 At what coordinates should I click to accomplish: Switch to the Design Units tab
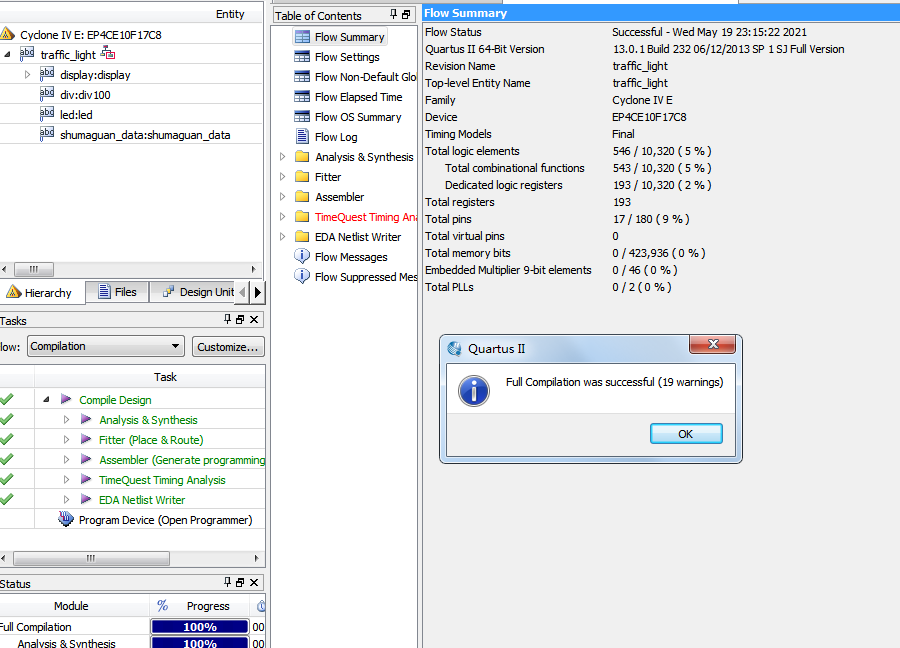(193, 292)
